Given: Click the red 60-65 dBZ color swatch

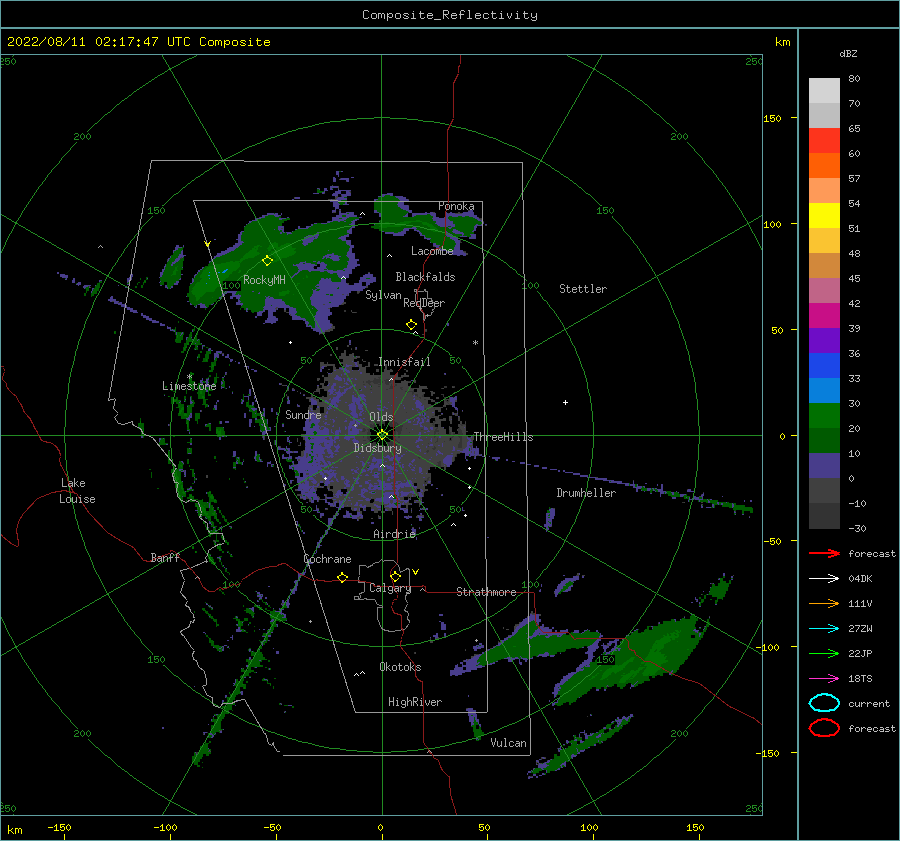Looking at the screenshot, I should click(824, 141).
